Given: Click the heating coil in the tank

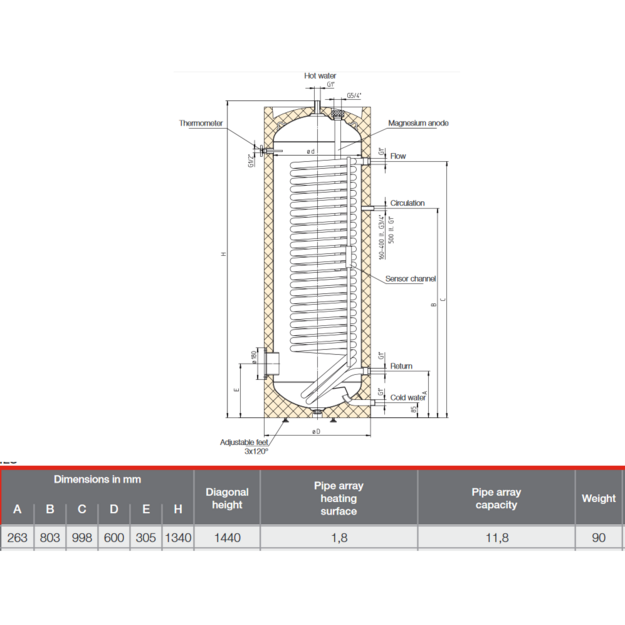Looking at the screenshot, I should coord(319,255).
